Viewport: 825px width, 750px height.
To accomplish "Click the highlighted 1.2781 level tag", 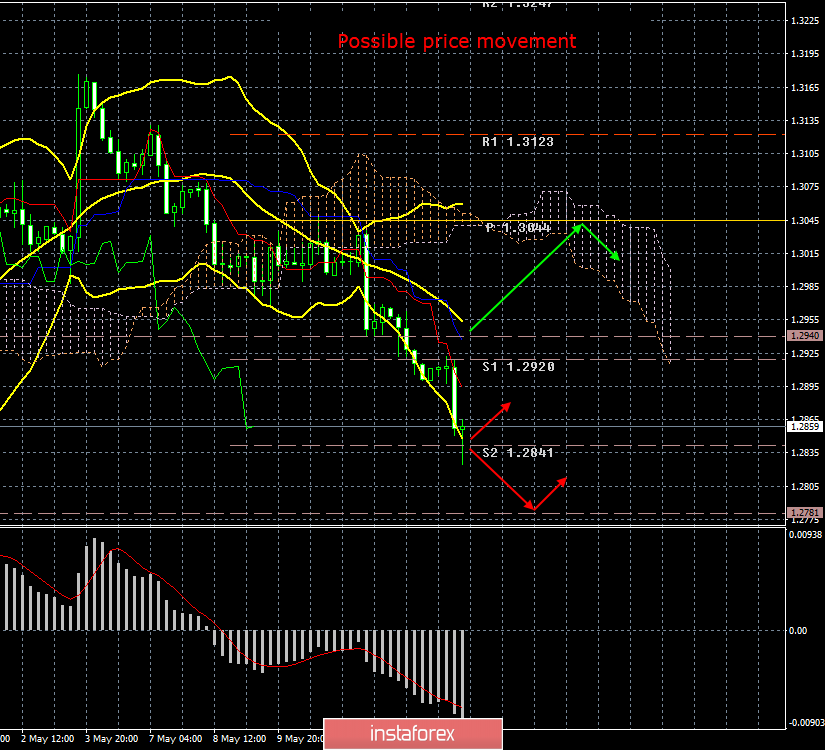I will coord(804,512).
